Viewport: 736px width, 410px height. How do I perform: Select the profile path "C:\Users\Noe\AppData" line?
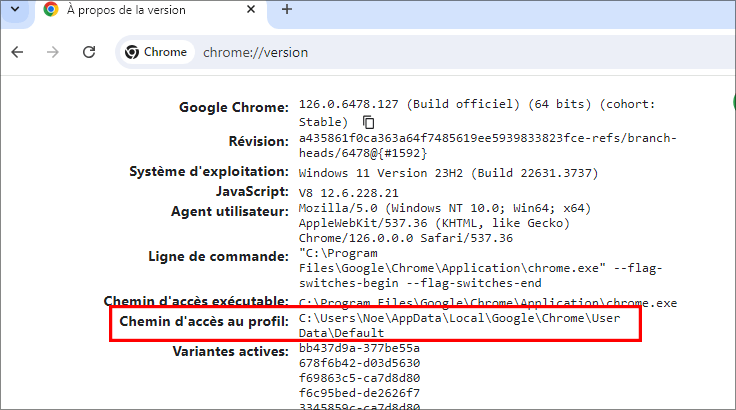coord(460,318)
